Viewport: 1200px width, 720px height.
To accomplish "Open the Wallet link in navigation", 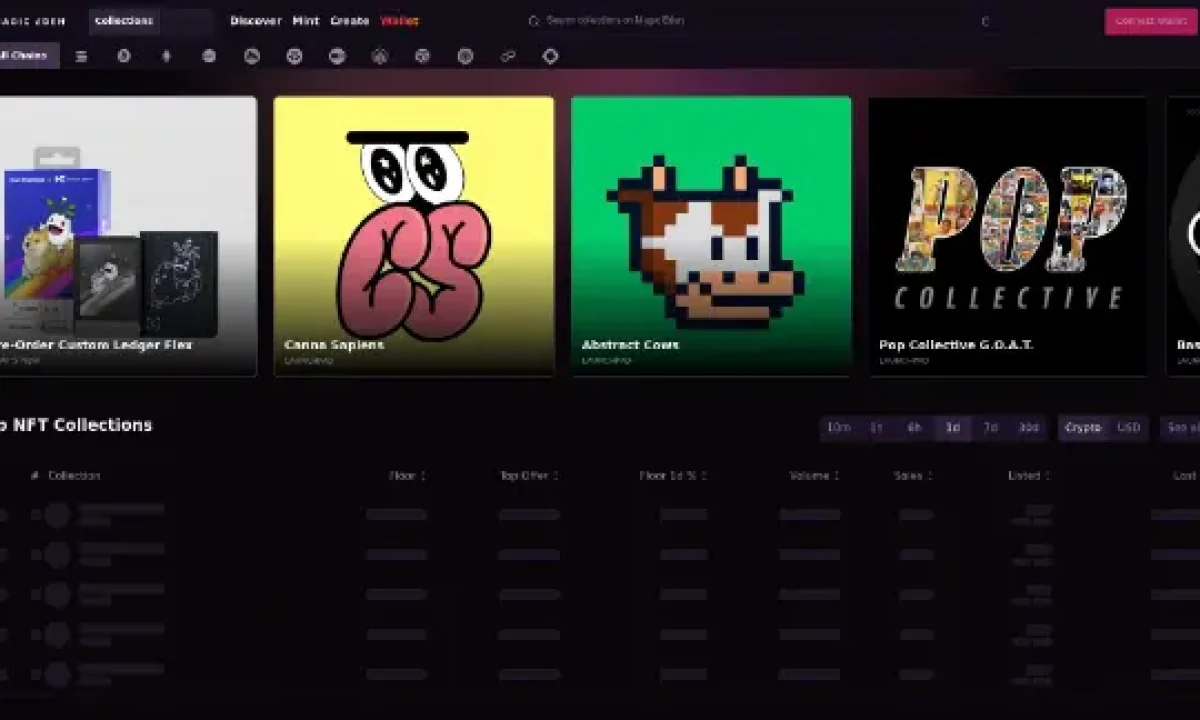I will [399, 21].
